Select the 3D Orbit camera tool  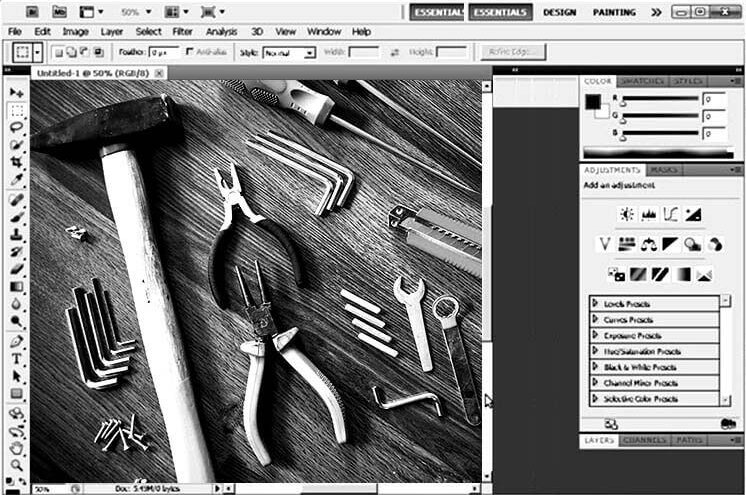click(x=17, y=431)
